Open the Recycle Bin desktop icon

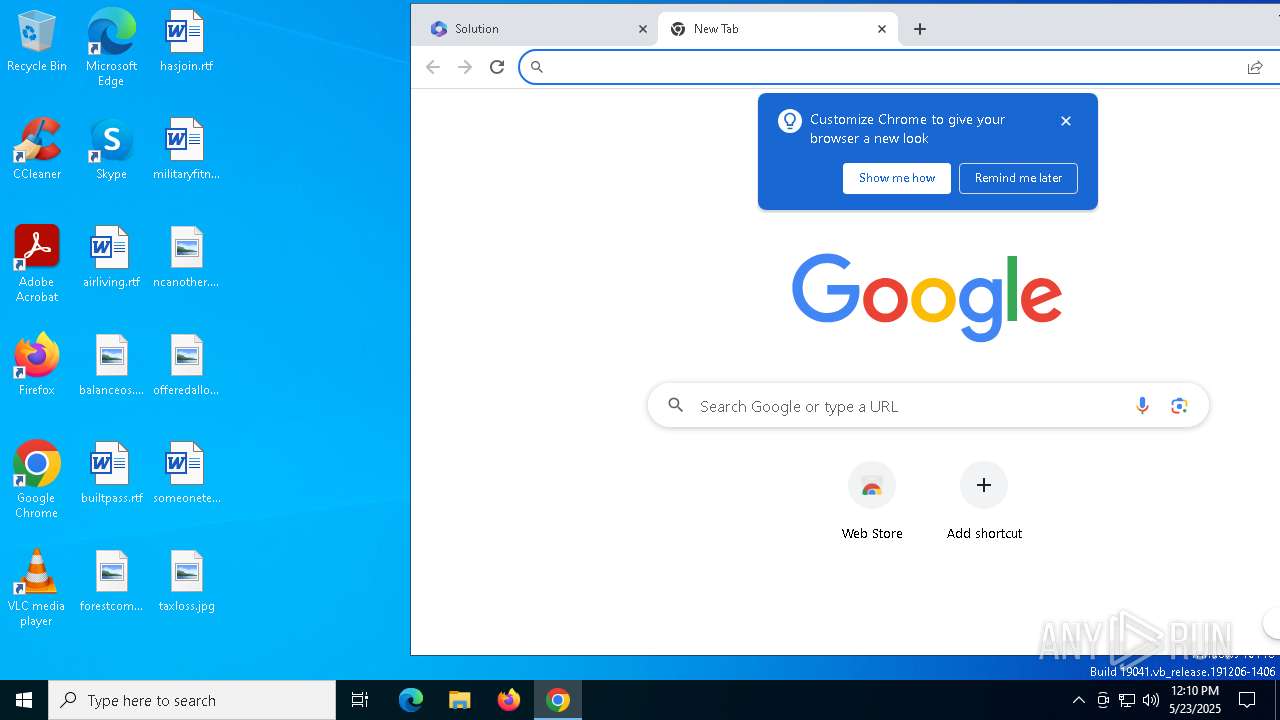click(37, 41)
